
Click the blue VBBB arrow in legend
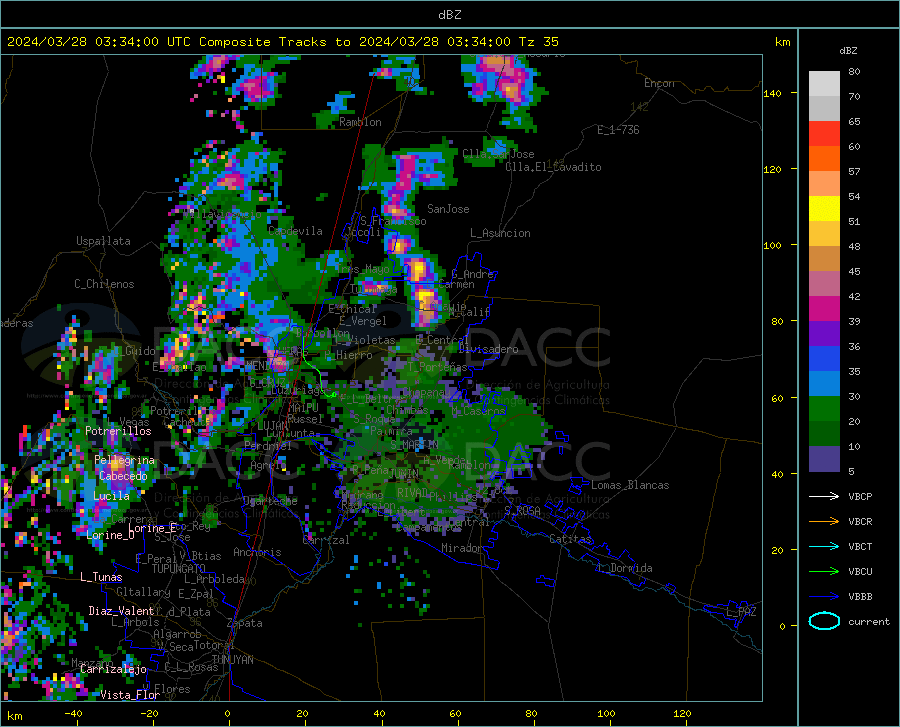[824, 597]
